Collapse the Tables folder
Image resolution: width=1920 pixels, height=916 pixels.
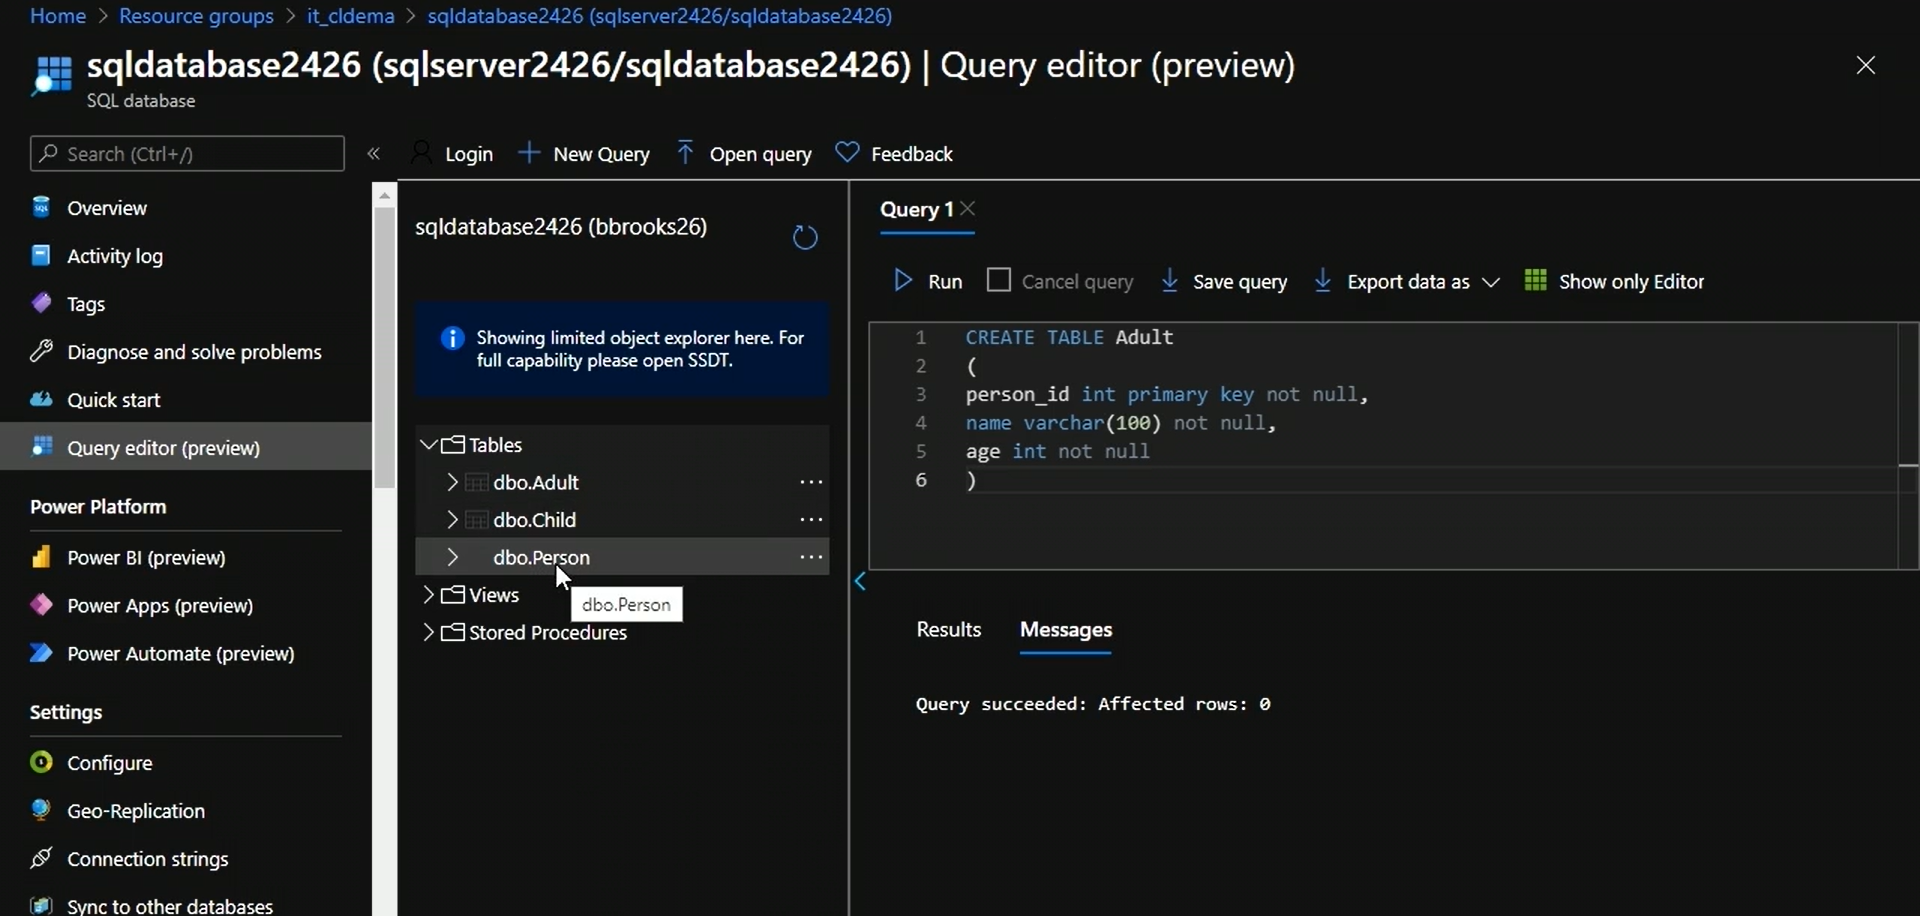pos(428,445)
